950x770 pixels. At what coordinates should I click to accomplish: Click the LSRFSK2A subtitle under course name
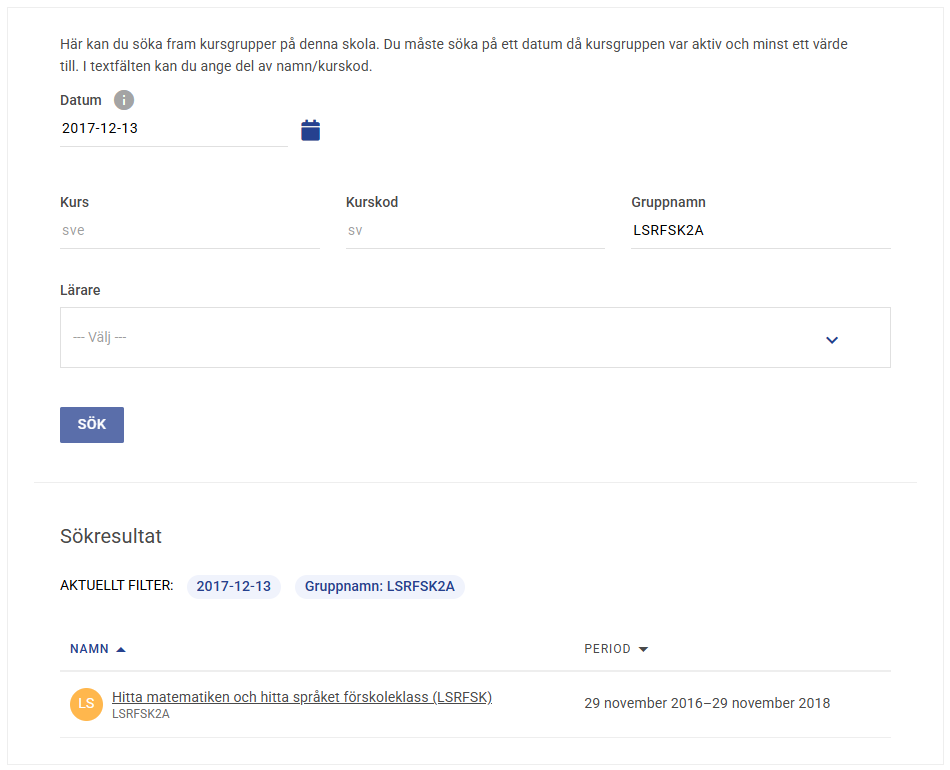tap(141, 714)
